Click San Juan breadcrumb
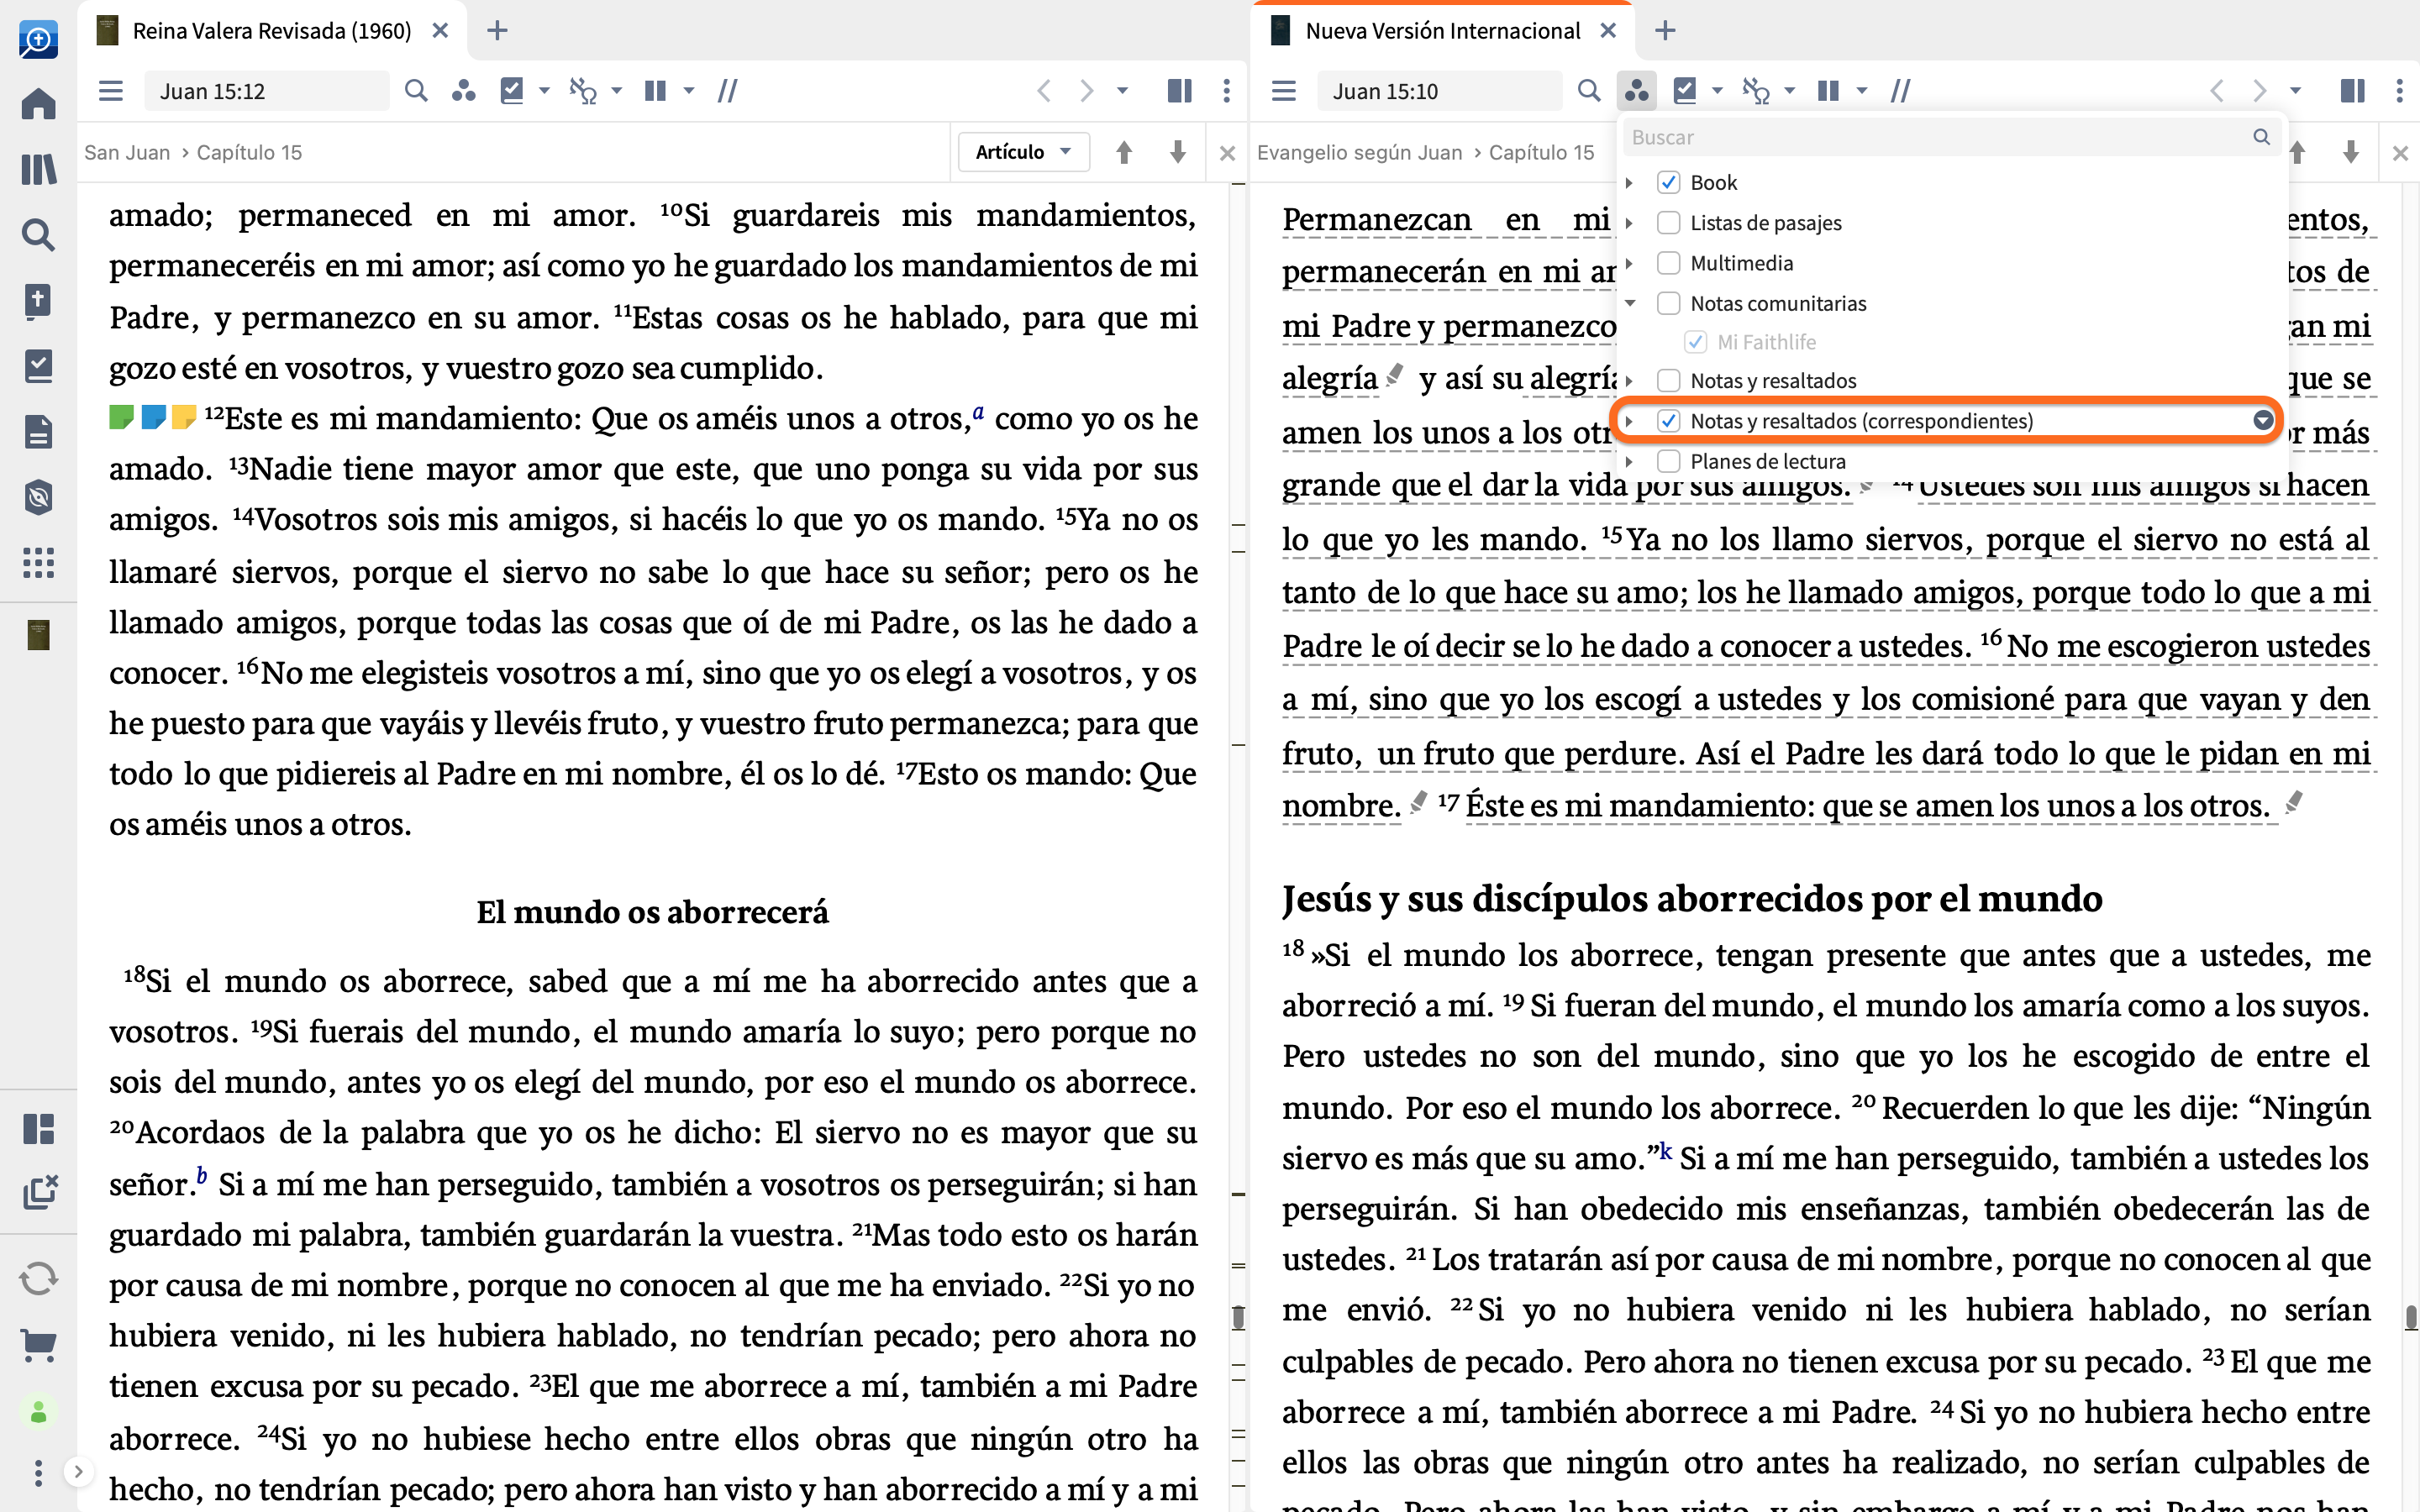The image size is (2420, 1512). click(x=127, y=152)
